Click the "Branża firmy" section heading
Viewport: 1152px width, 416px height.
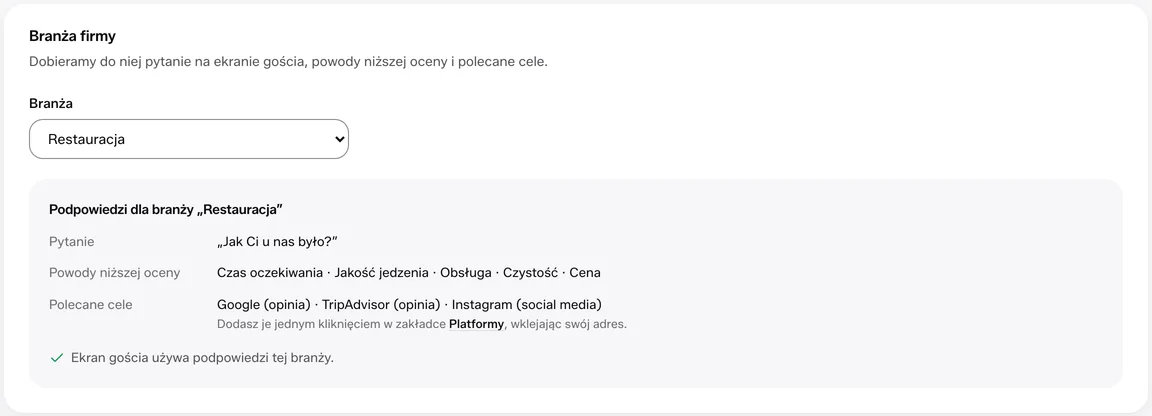click(73, 36)
